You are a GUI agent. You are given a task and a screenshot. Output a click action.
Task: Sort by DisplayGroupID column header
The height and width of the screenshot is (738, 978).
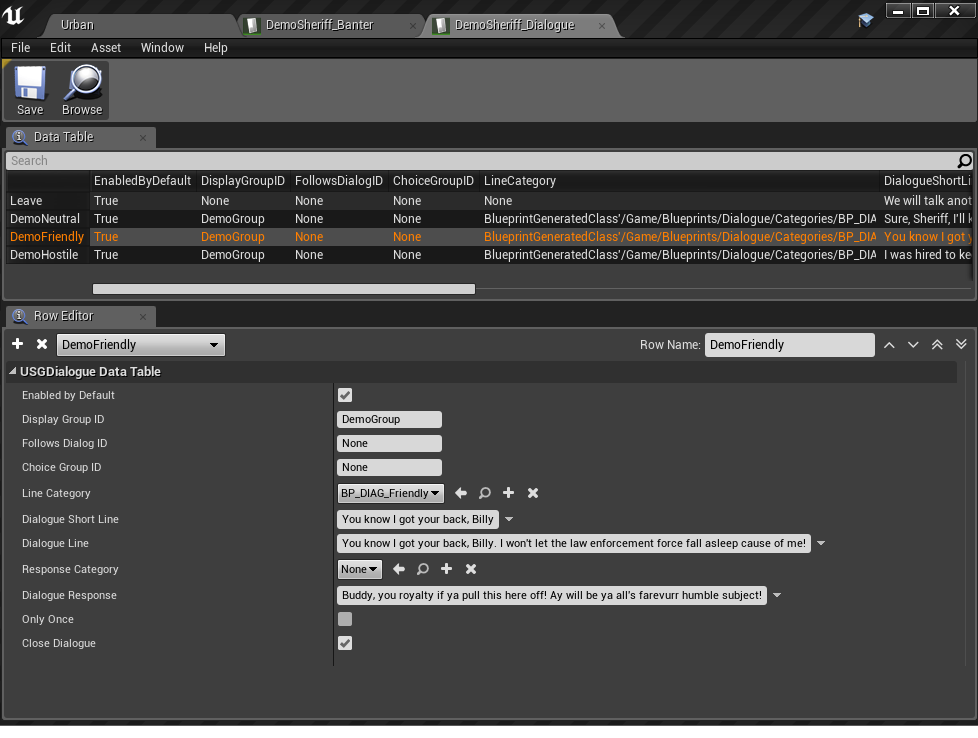click(x=243, y=181)
